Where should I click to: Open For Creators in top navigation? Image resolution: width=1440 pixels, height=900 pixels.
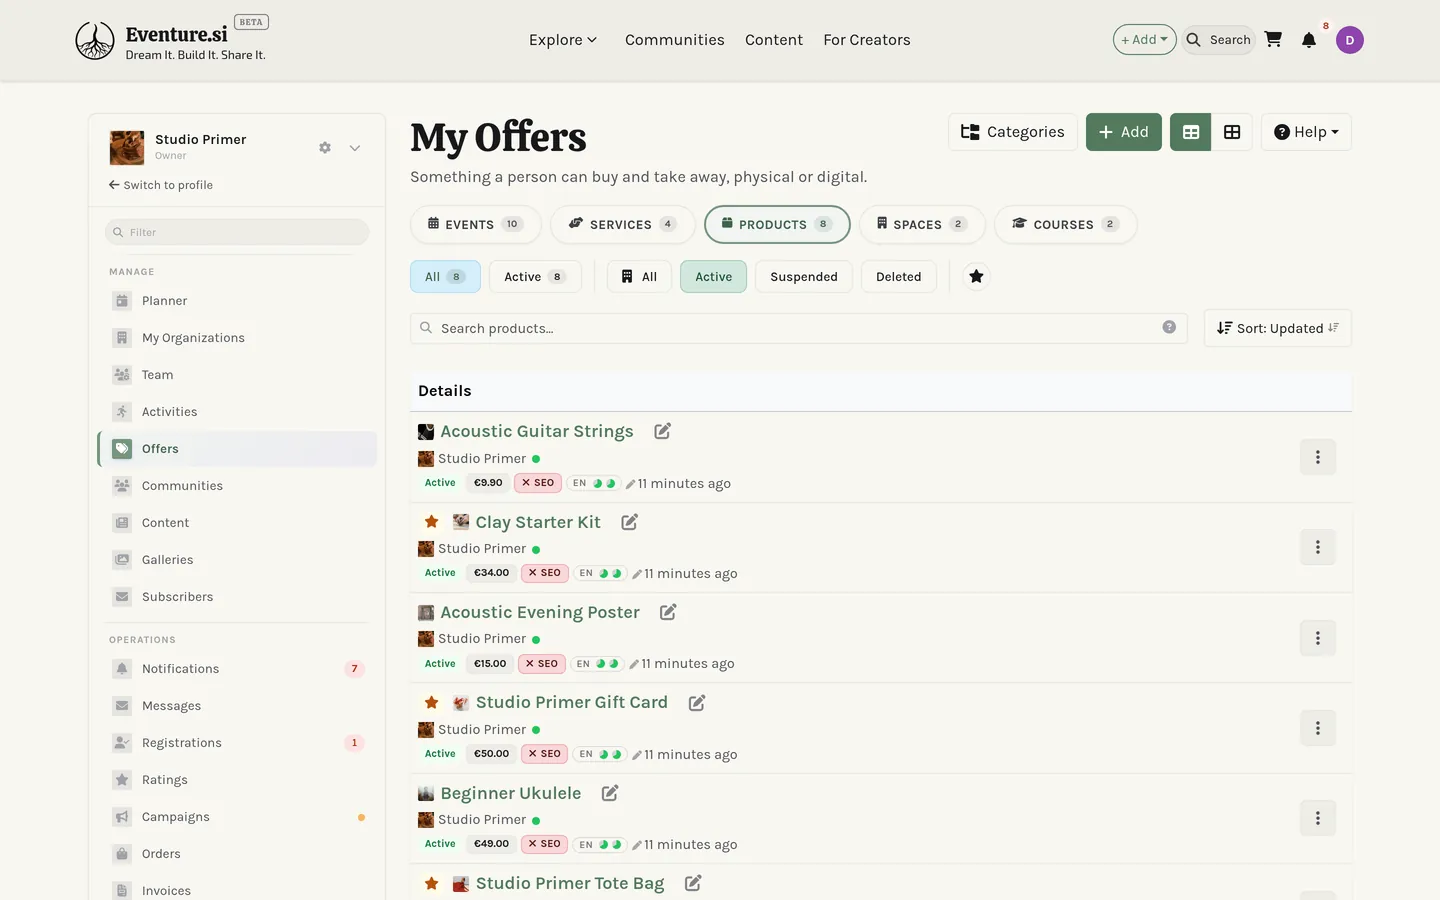[867, 40]
